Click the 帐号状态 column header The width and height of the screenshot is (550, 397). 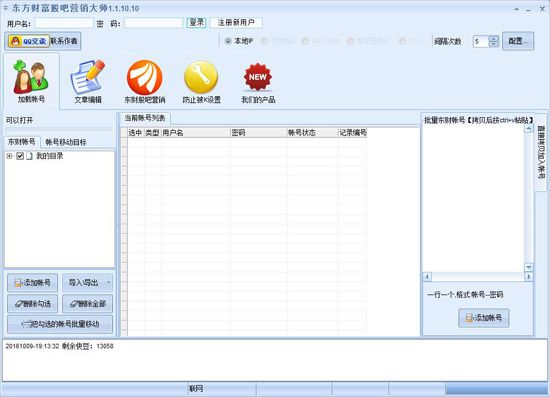(312, 133)
